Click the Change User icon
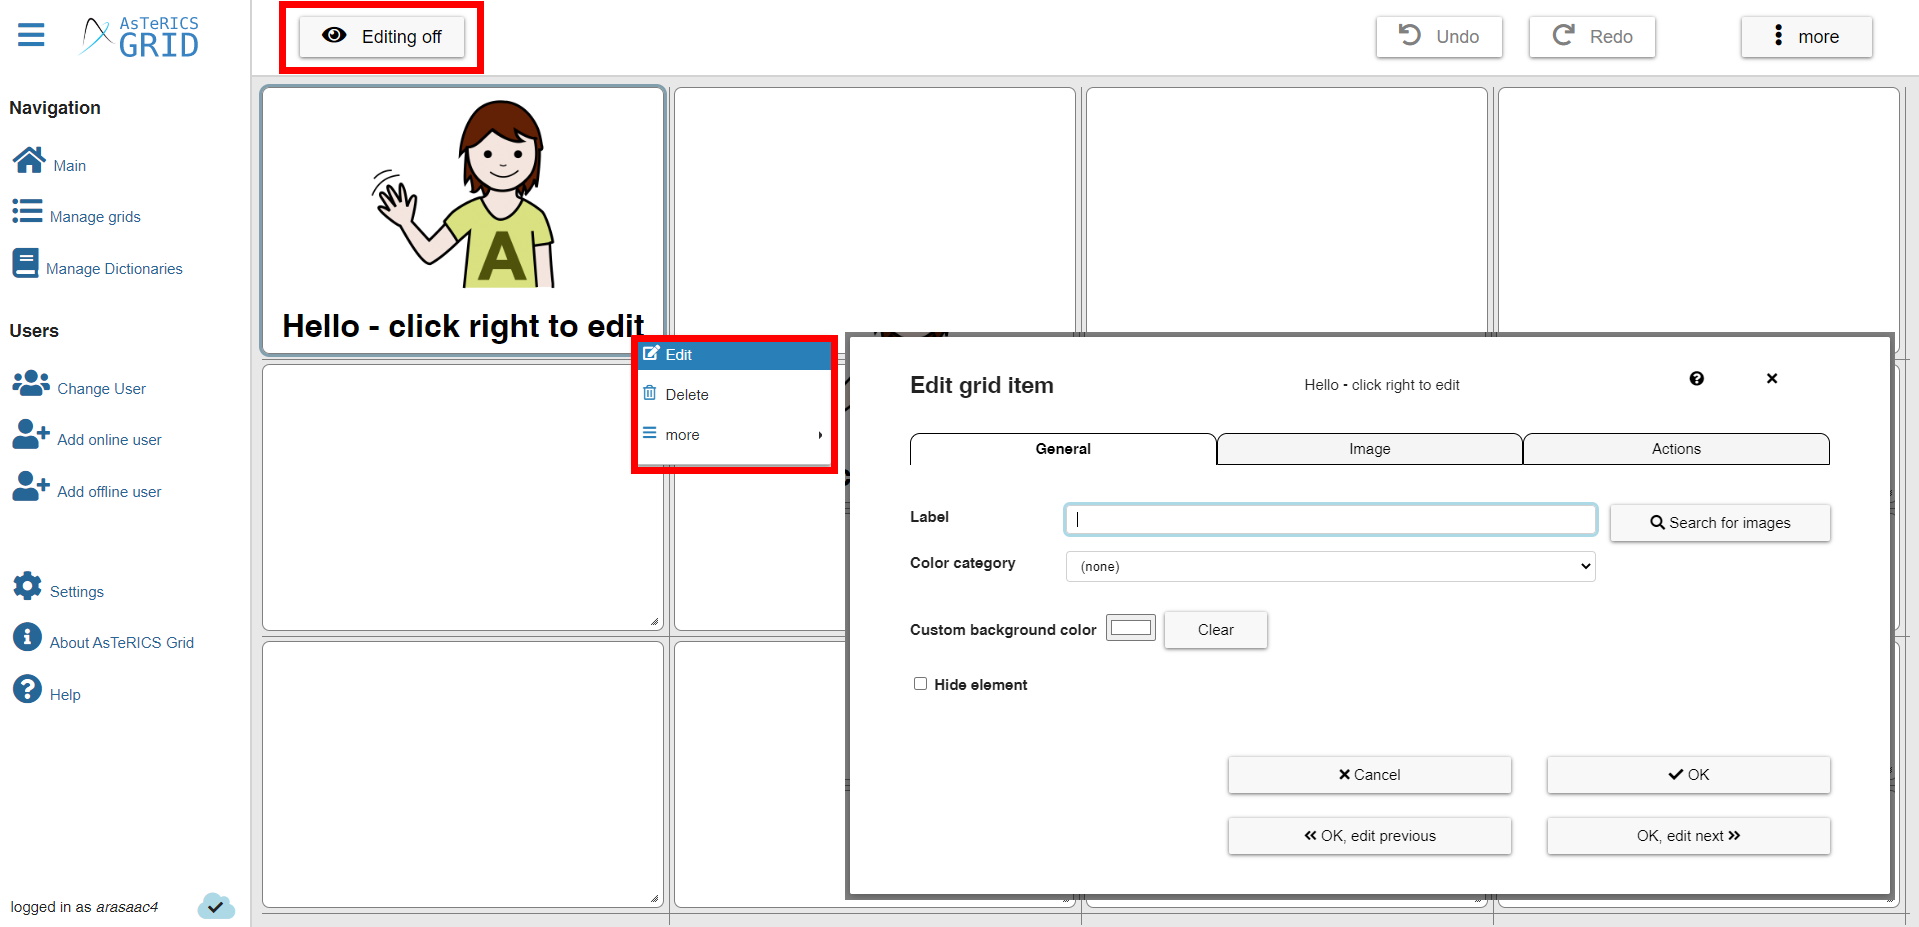Screen dimensions: 1919x927 tap(30, 383)
